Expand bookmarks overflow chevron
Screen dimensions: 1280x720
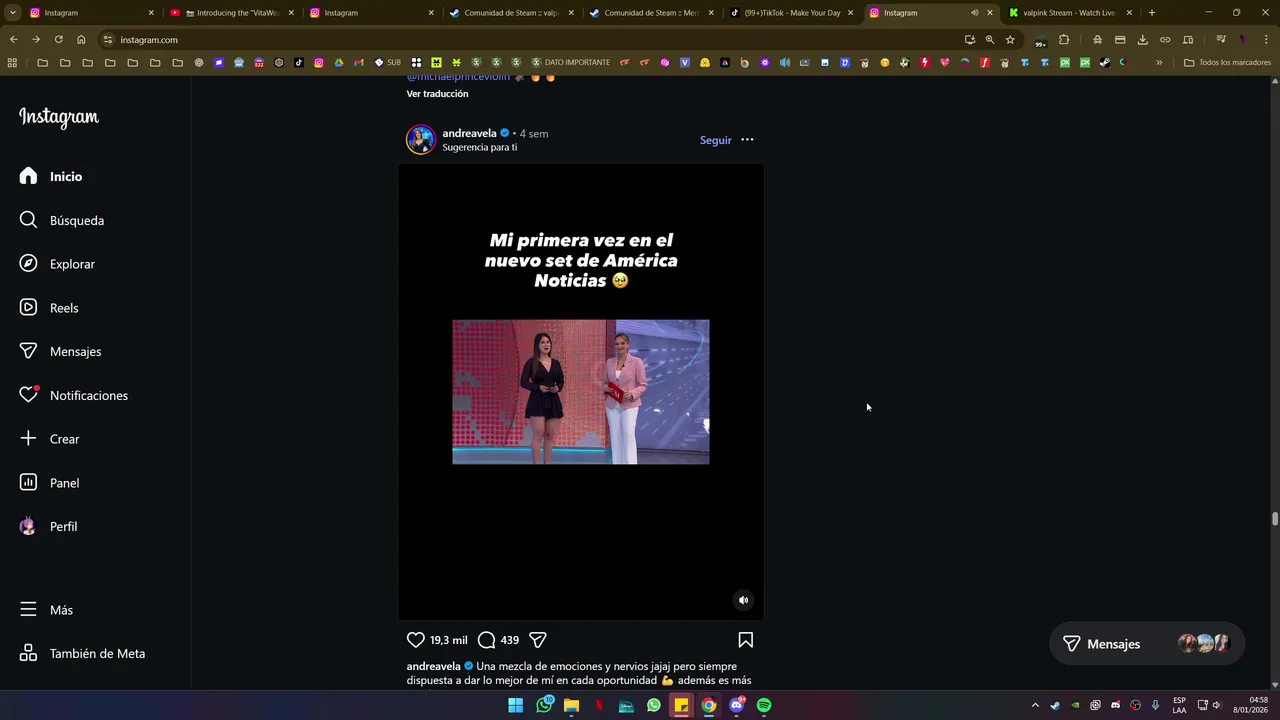(x=1159, y=62)
